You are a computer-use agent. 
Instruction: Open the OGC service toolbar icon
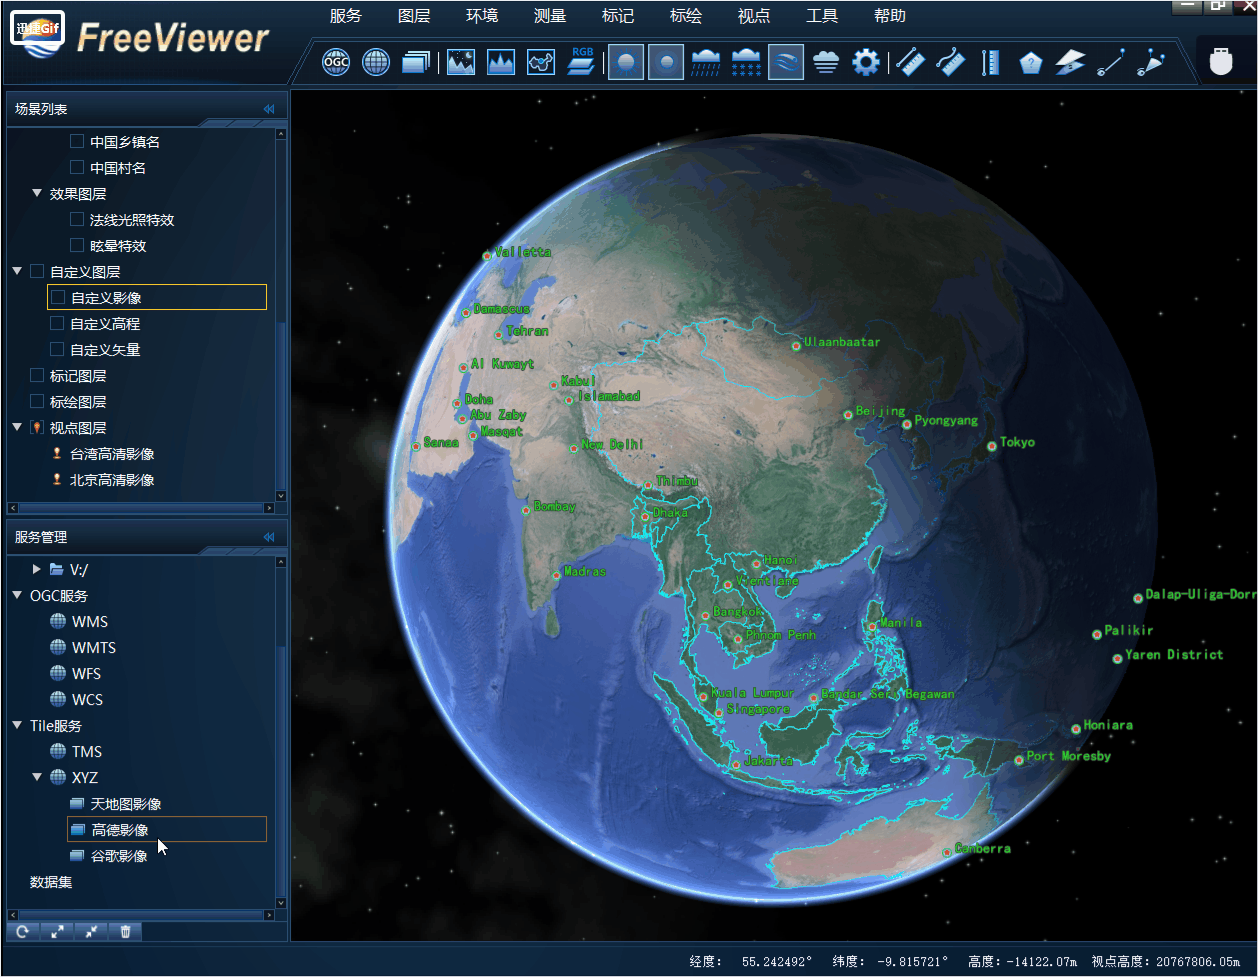click(335, 61)
